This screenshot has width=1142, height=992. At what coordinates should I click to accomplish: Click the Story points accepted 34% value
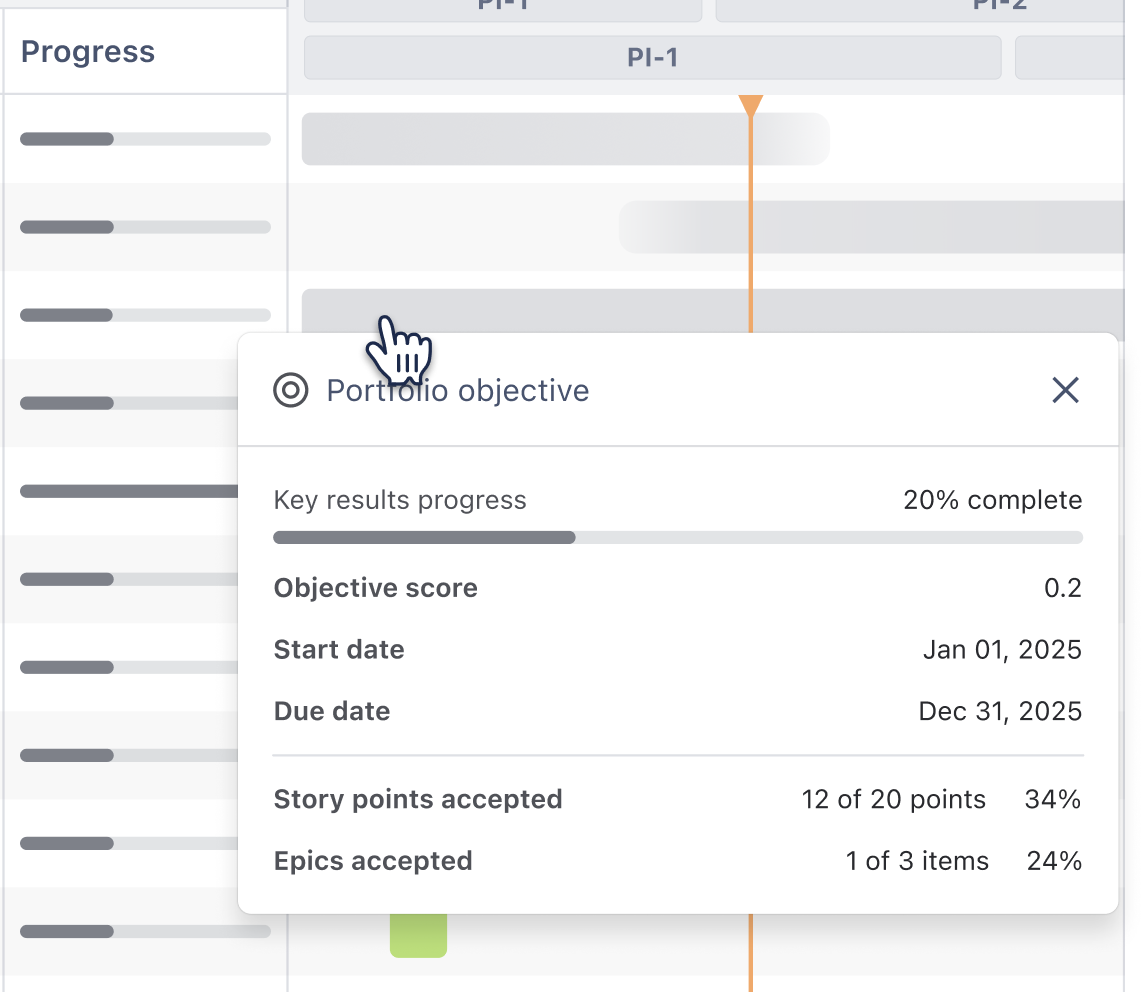coord(1053,799)
